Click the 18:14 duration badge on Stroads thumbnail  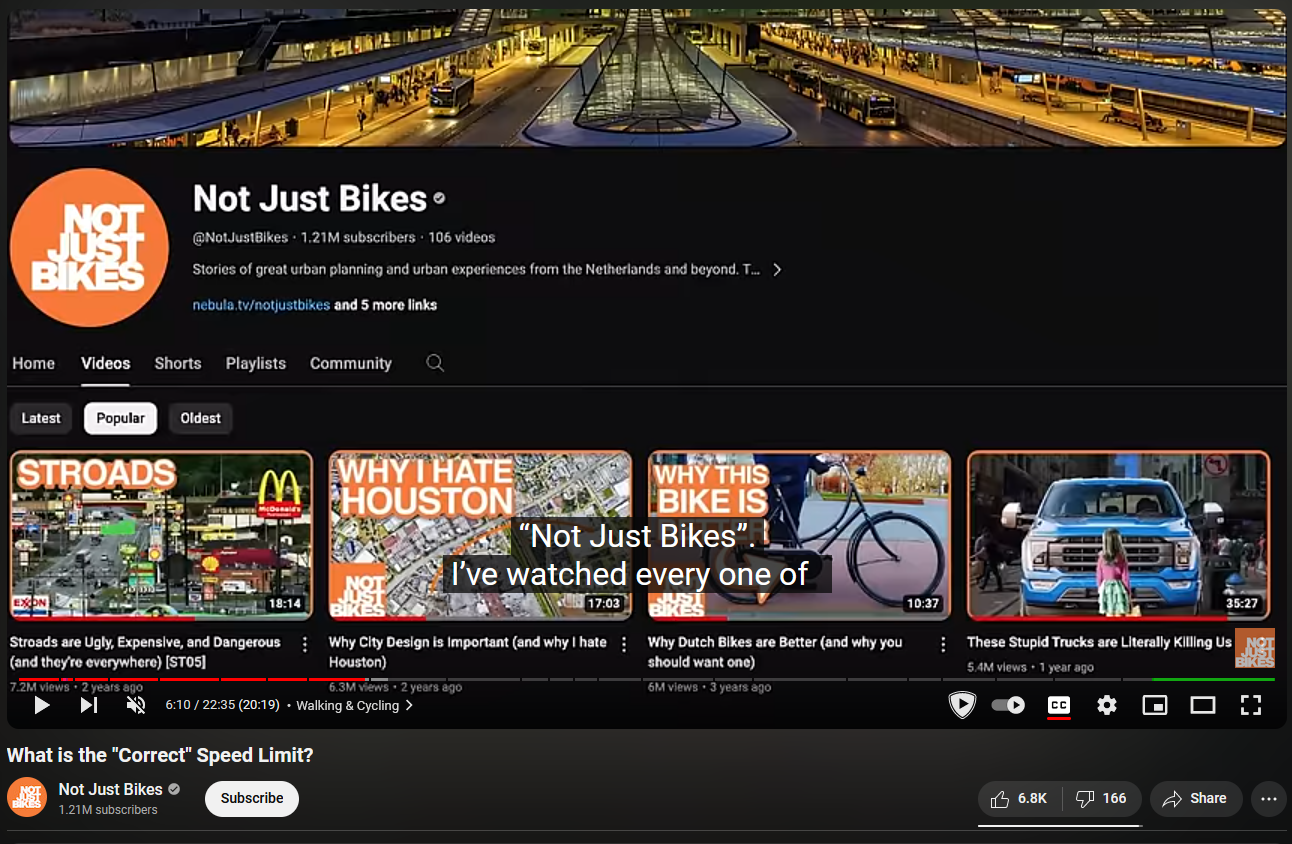[285, 604]
